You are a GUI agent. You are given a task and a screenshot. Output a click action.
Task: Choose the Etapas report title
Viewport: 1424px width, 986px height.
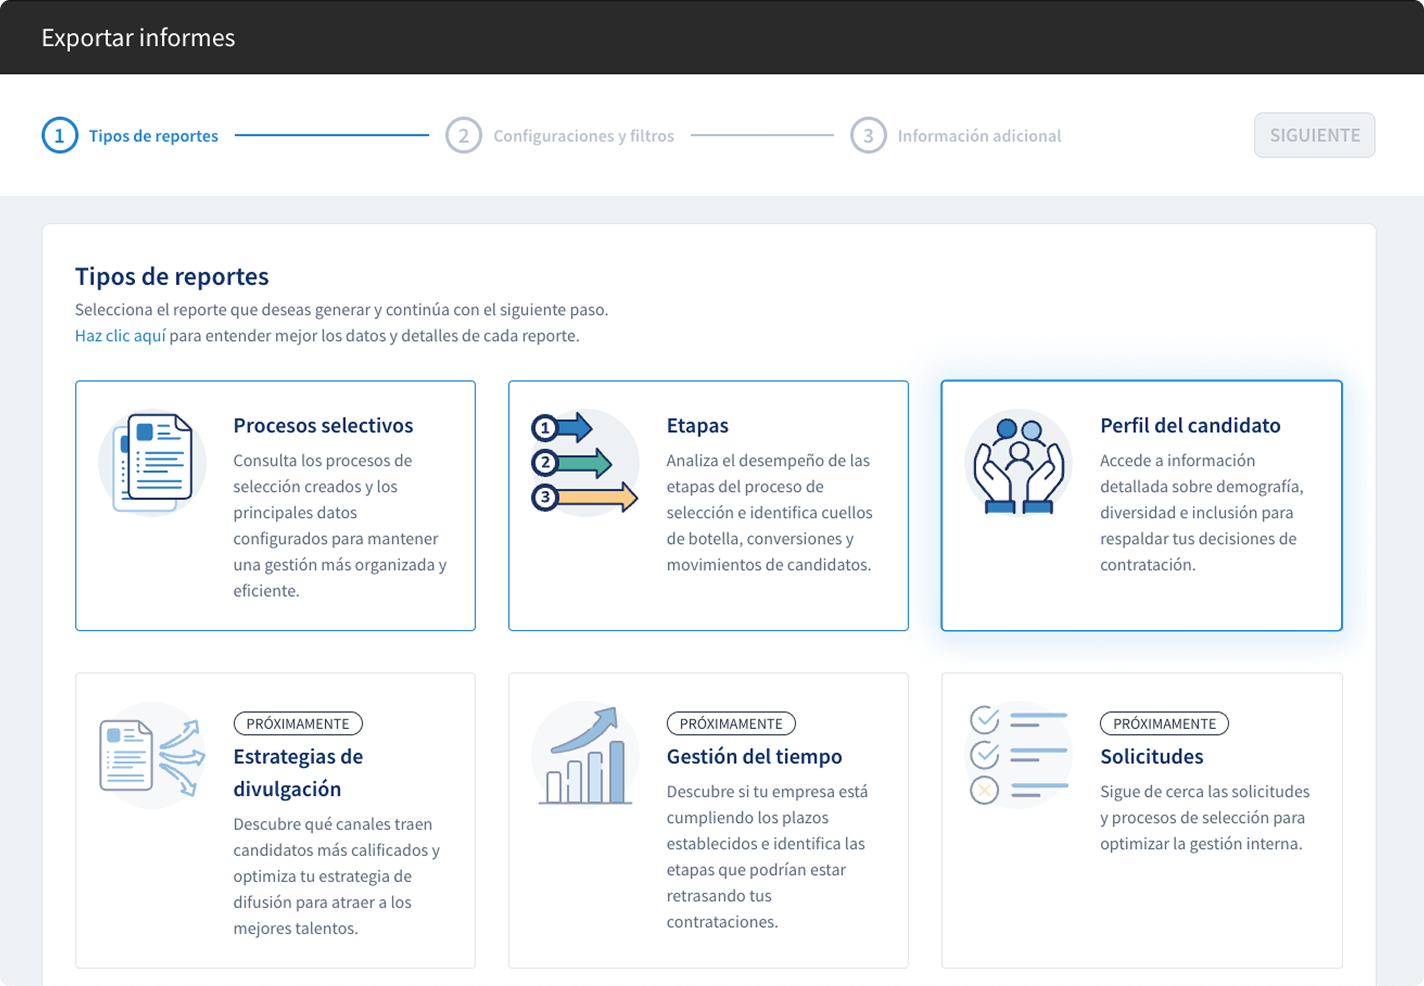(x=697, y=425)
